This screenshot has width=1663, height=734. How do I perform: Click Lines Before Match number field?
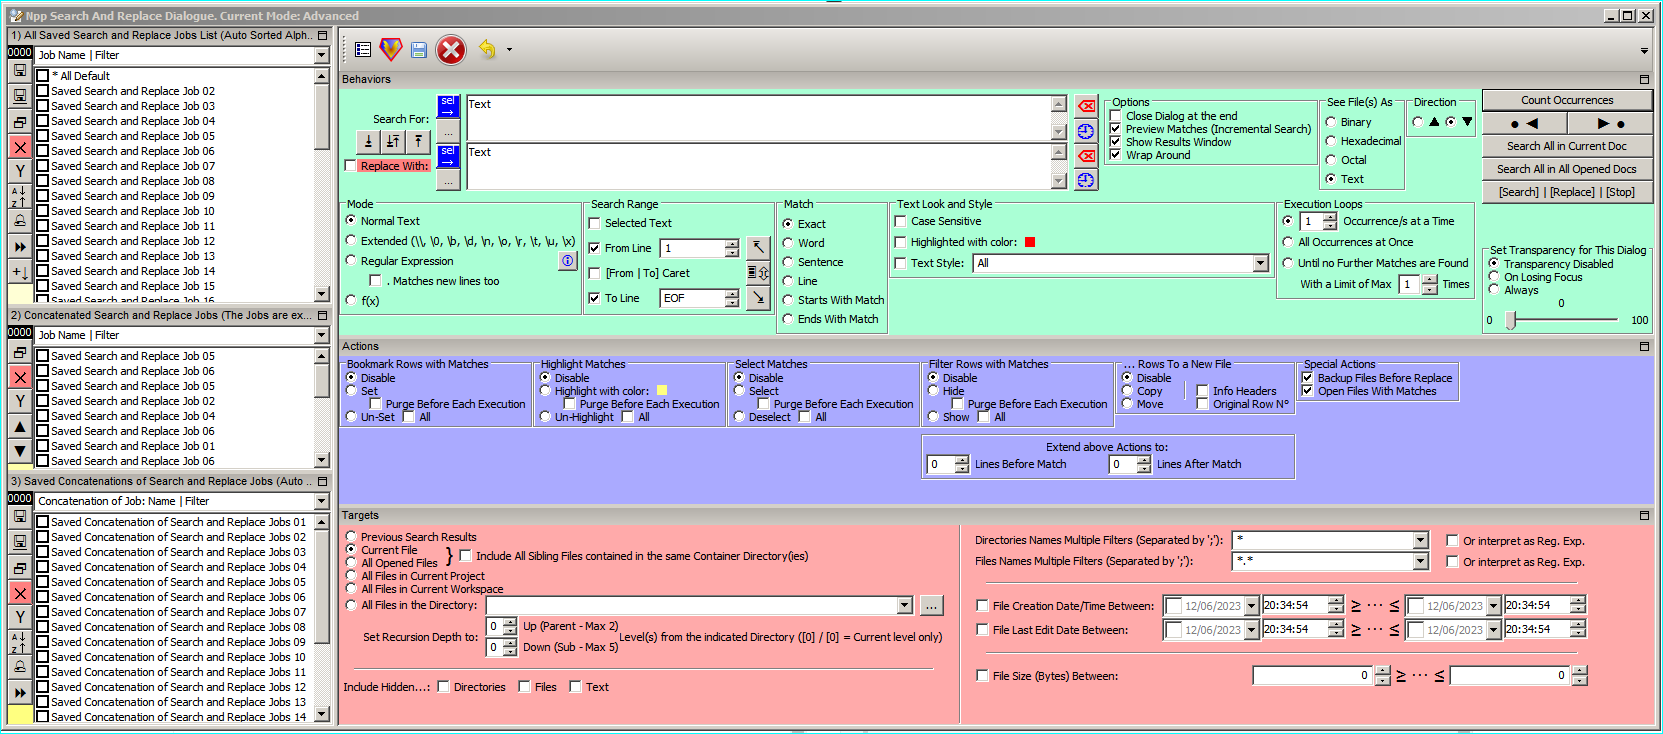(x=940, y=464)
